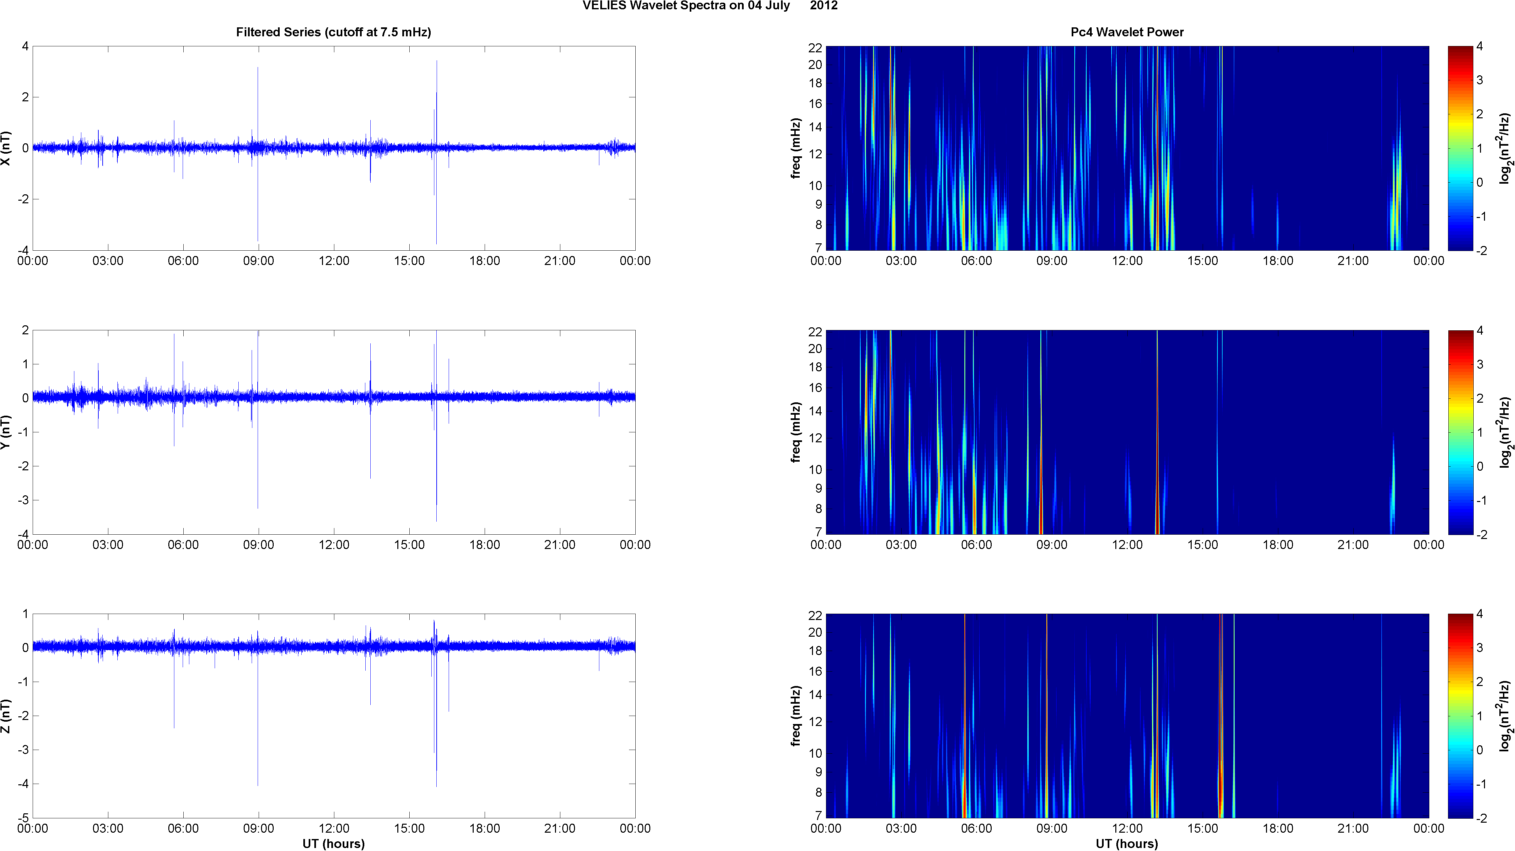Click the 'freq (mHz)' label of the top spectrogram
The height and width of the screenshot is (851, 1515).
pyautogui.click(x=796, y=148)
